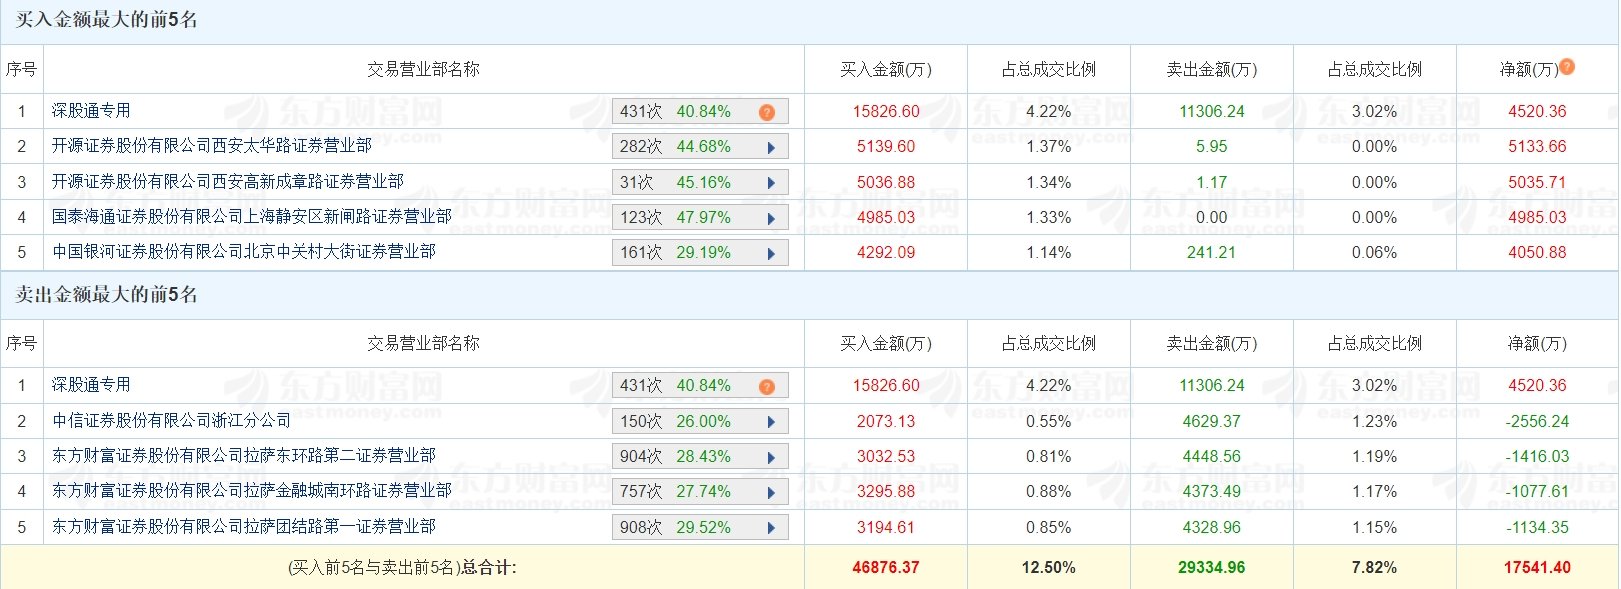1621x589 pixels.
Task: Open 中信证券股份有限公司浙江分公司 link
Action: (172, 421)
